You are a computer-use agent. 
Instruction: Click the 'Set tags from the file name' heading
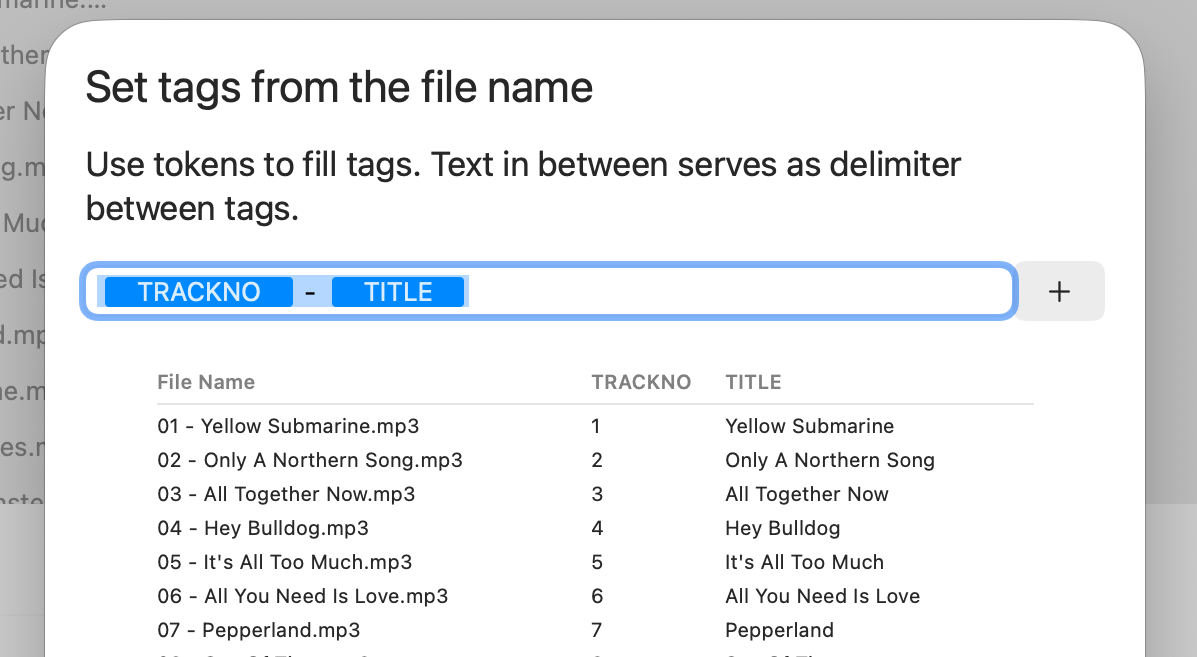339,88
